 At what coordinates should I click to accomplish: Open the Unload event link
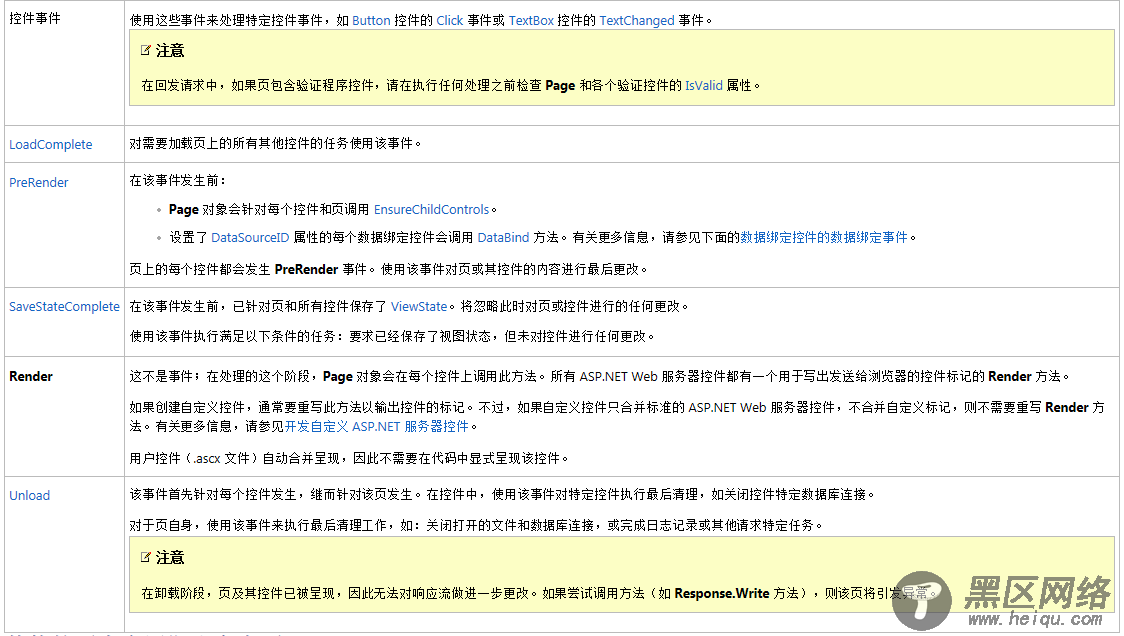(29, 495)
